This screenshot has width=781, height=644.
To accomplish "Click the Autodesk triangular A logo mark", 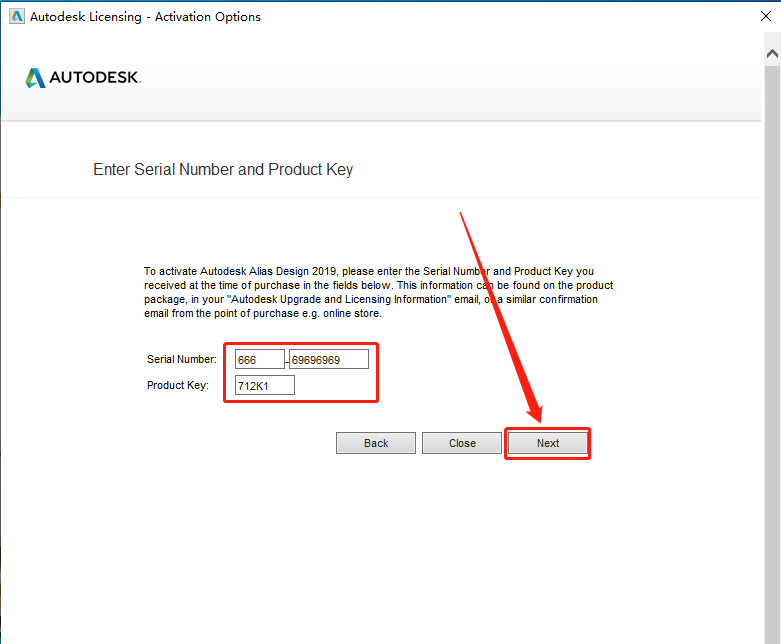I will (35, 78).
